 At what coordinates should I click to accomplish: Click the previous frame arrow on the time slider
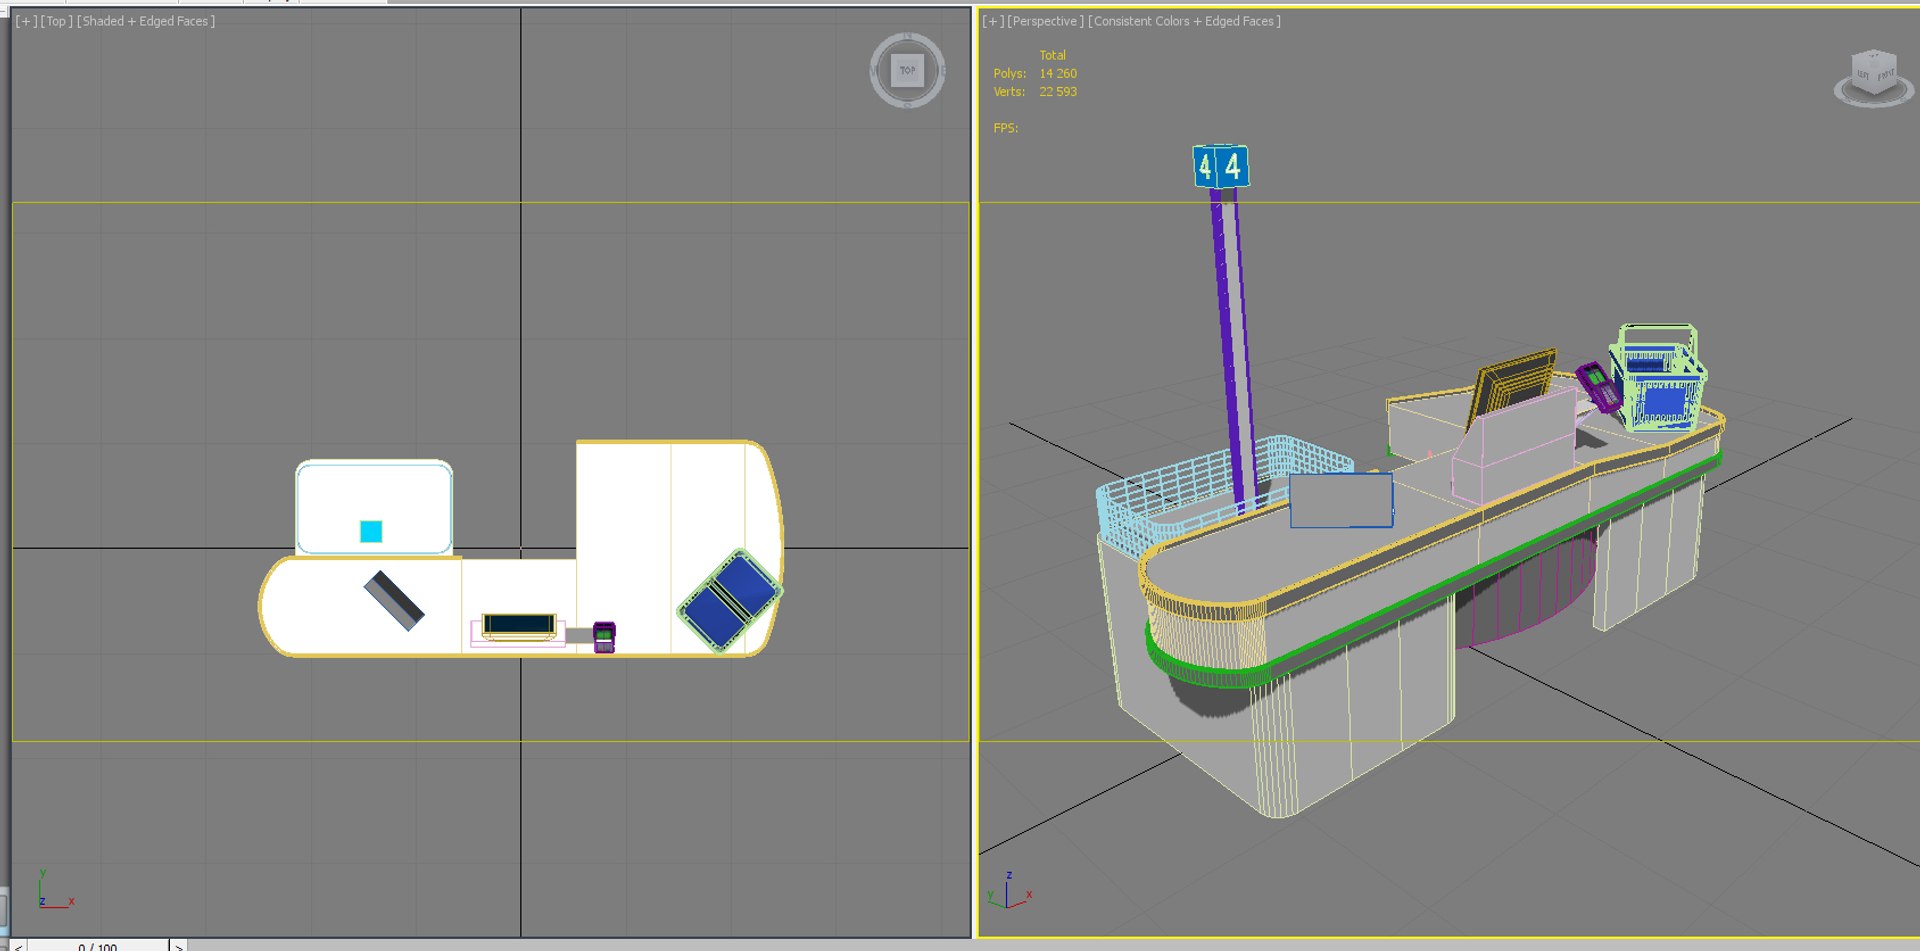[x=18, y=946]
